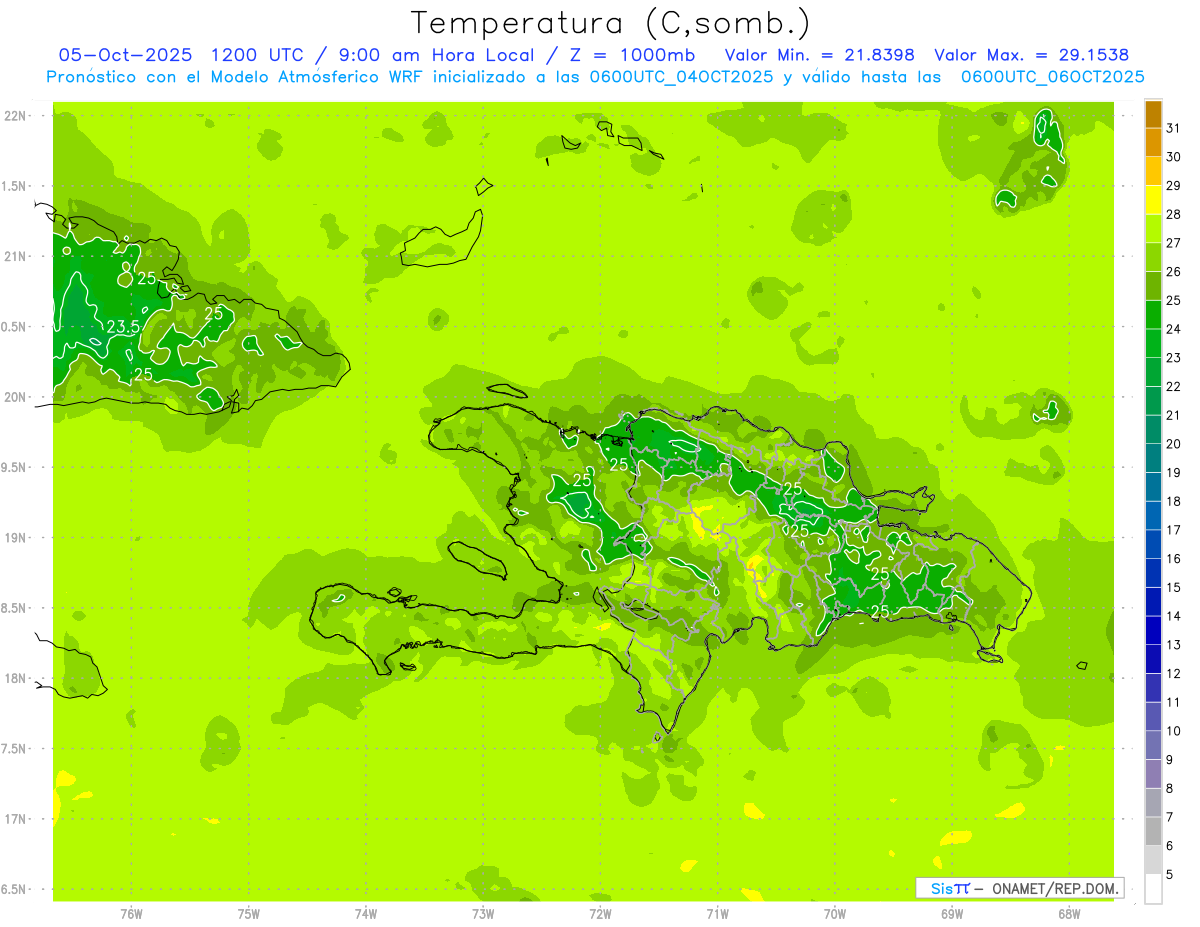Select the ONAMET/REP.DOM. credit label
Viewport: 1200px width, 927px height.
[1055, 888]
